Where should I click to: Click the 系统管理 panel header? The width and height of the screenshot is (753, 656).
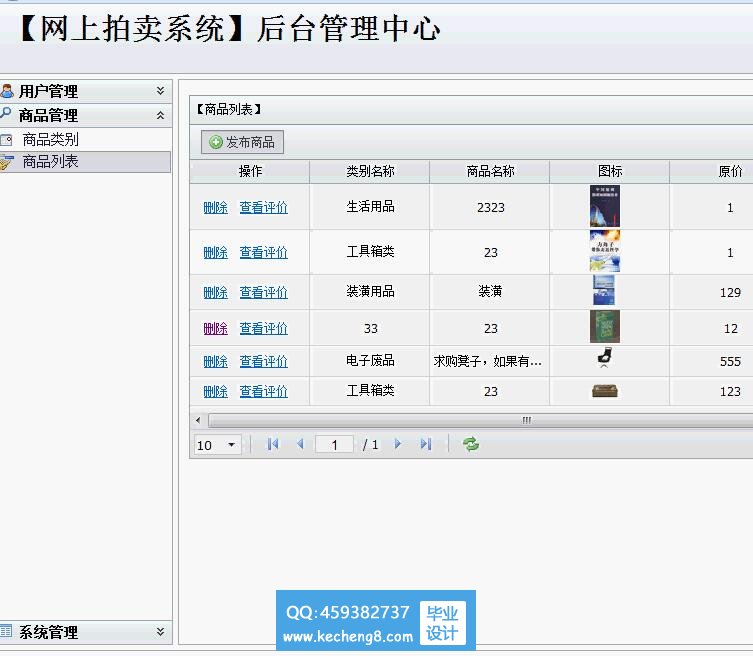click(x=85, y=632)
